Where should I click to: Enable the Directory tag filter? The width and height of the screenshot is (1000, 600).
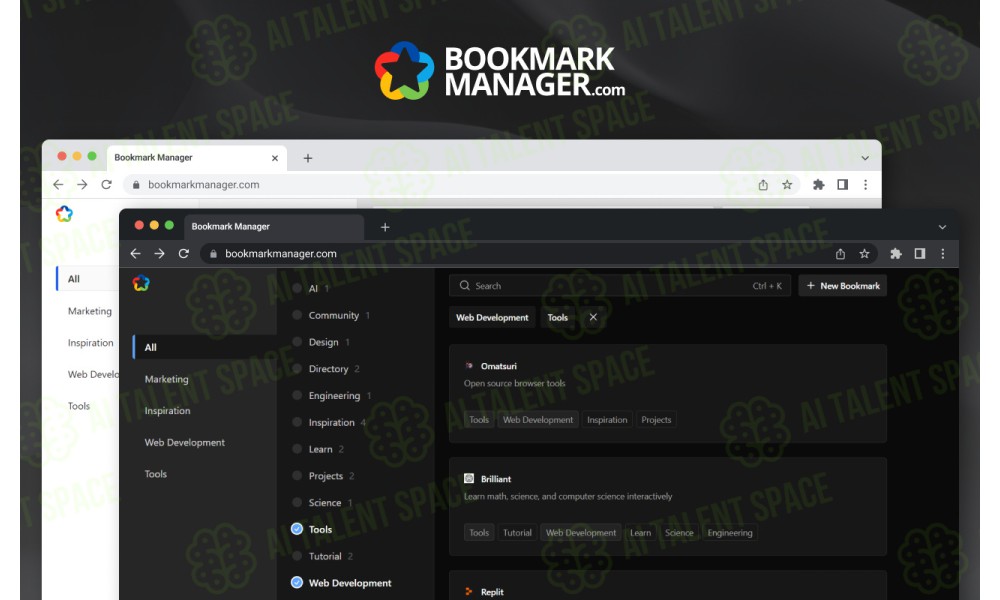[x=297, y=369]
